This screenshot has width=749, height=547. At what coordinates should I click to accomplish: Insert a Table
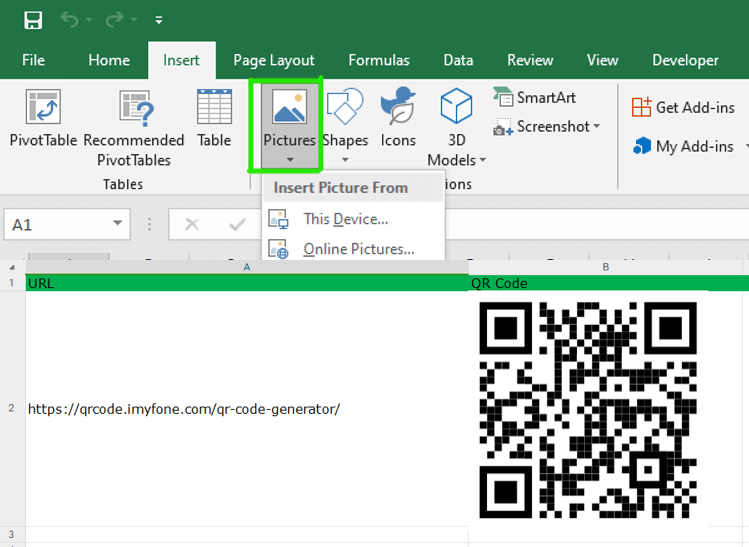(x=214, y=118)
